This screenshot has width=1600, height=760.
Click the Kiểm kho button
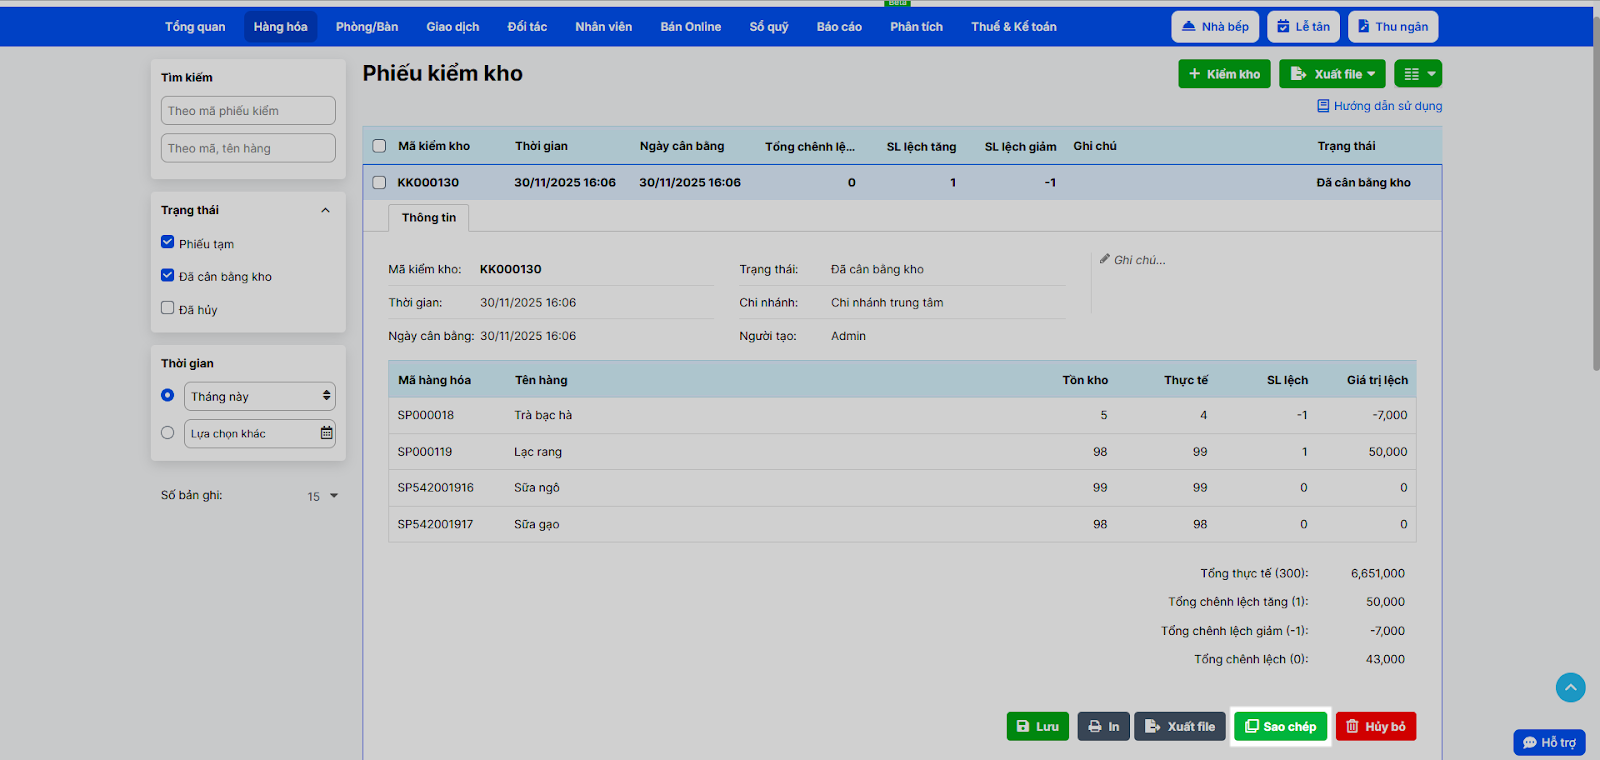click(1225, 74)
